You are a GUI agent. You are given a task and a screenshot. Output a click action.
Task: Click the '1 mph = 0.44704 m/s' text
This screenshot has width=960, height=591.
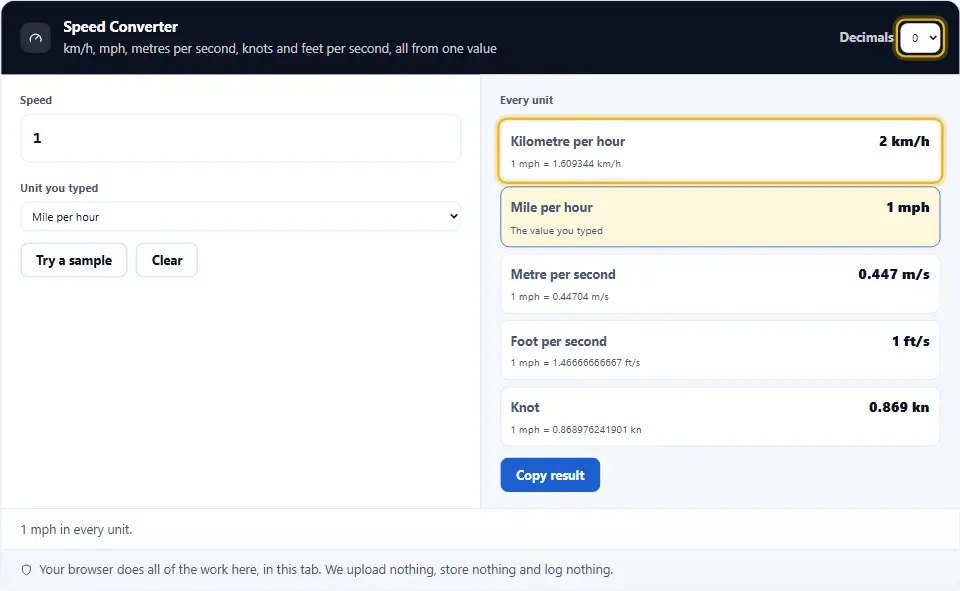point(560,297)
